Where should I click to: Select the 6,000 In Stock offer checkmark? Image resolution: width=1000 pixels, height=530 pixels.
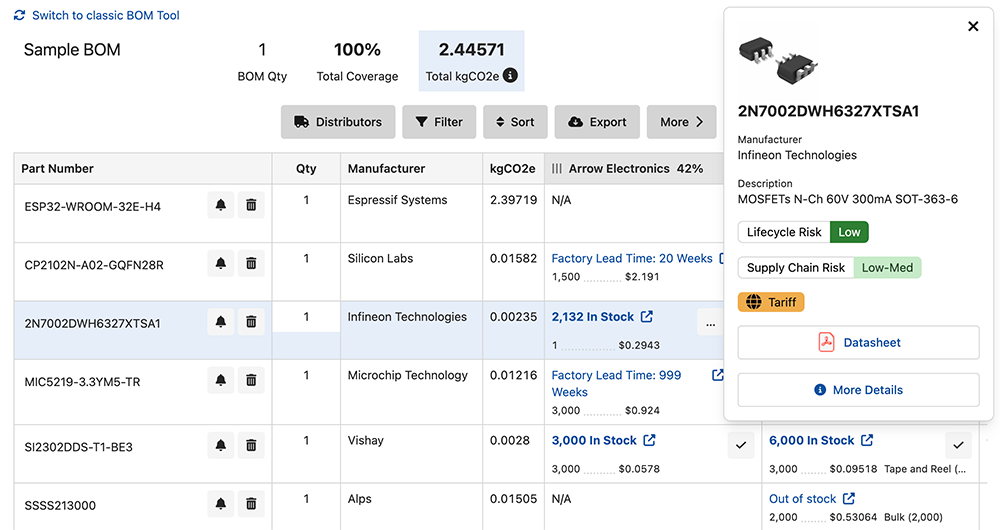(959, 445)
